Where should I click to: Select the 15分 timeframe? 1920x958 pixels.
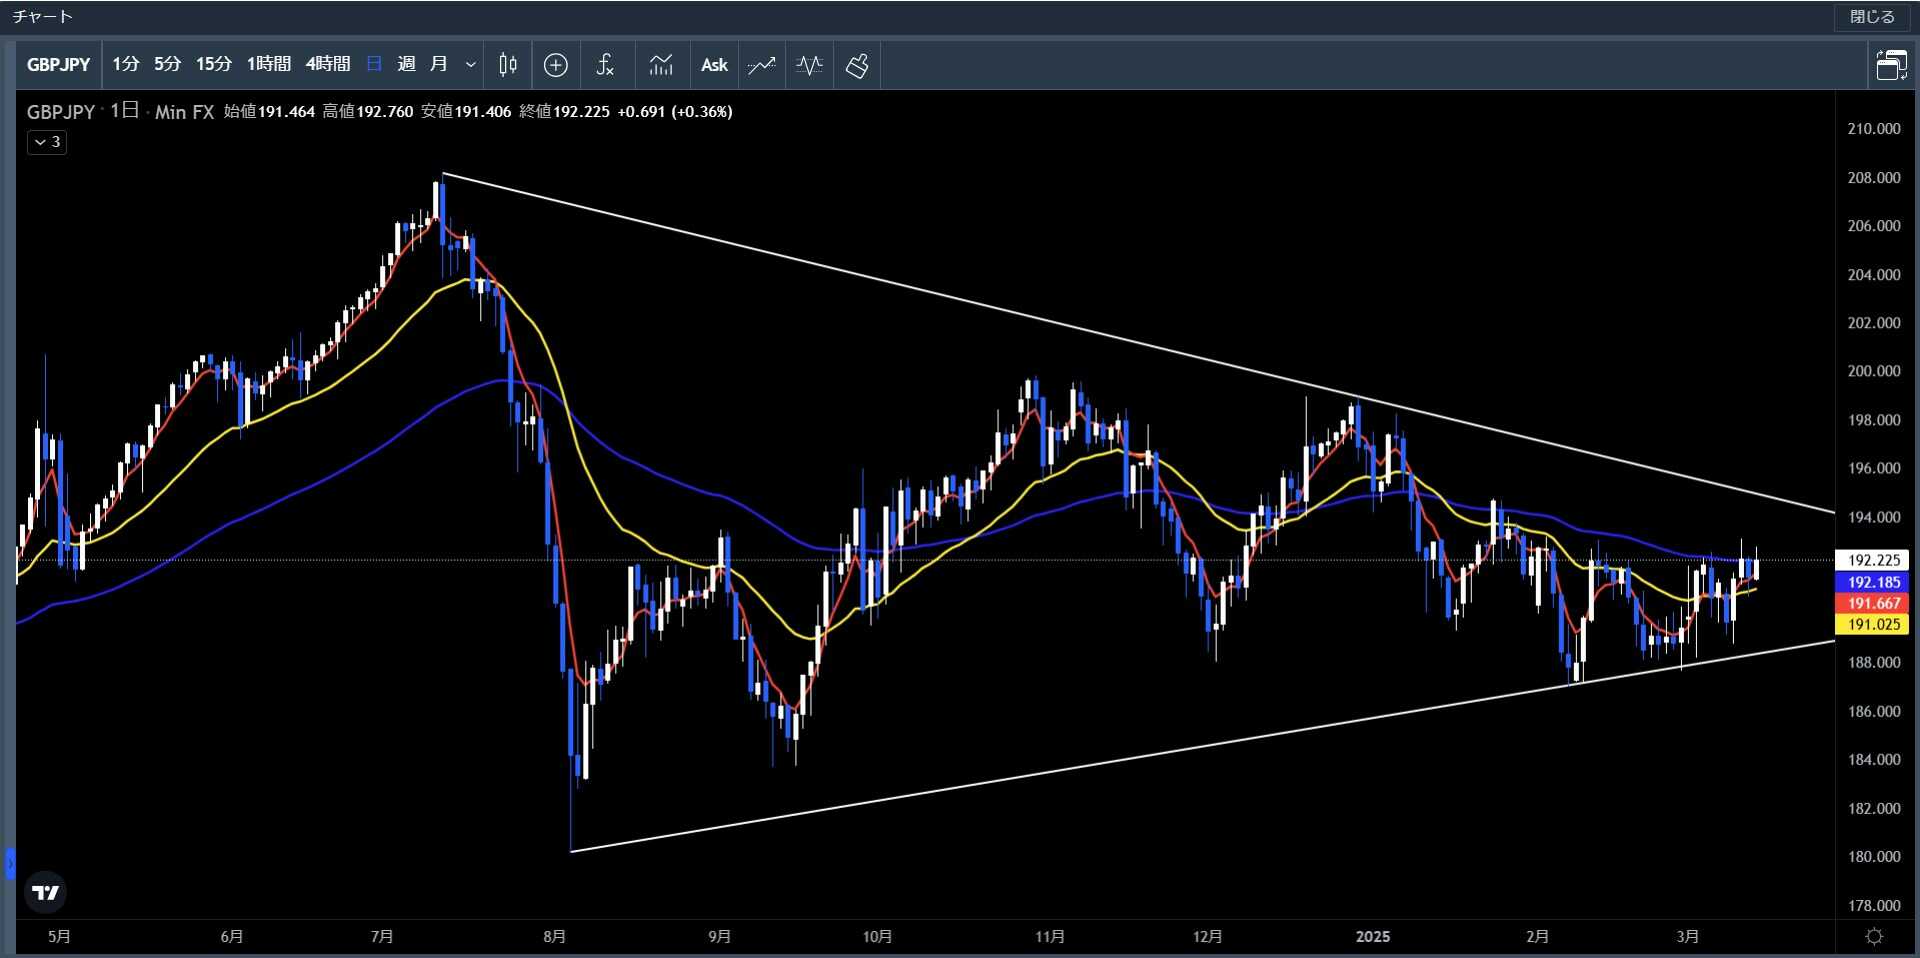(213, 65)
